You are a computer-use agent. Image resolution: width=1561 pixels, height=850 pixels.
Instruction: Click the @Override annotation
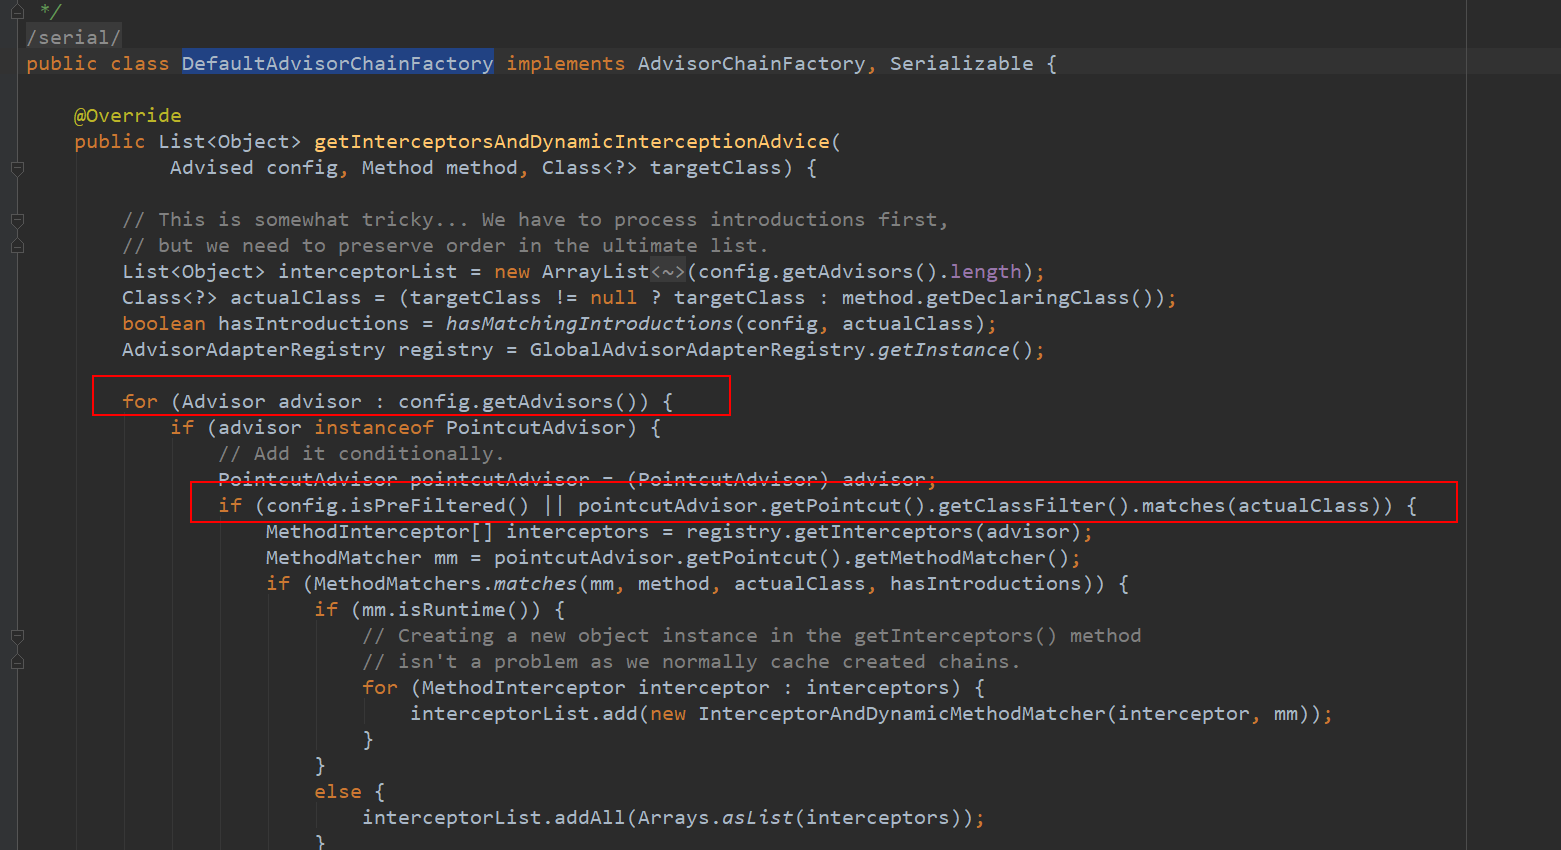pyautogui.click(x=128, y=115)
